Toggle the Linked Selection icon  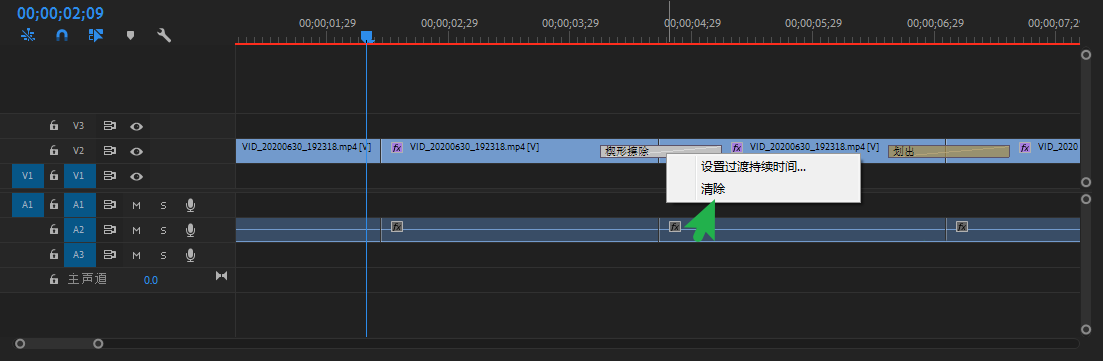[x=96, y=35]
